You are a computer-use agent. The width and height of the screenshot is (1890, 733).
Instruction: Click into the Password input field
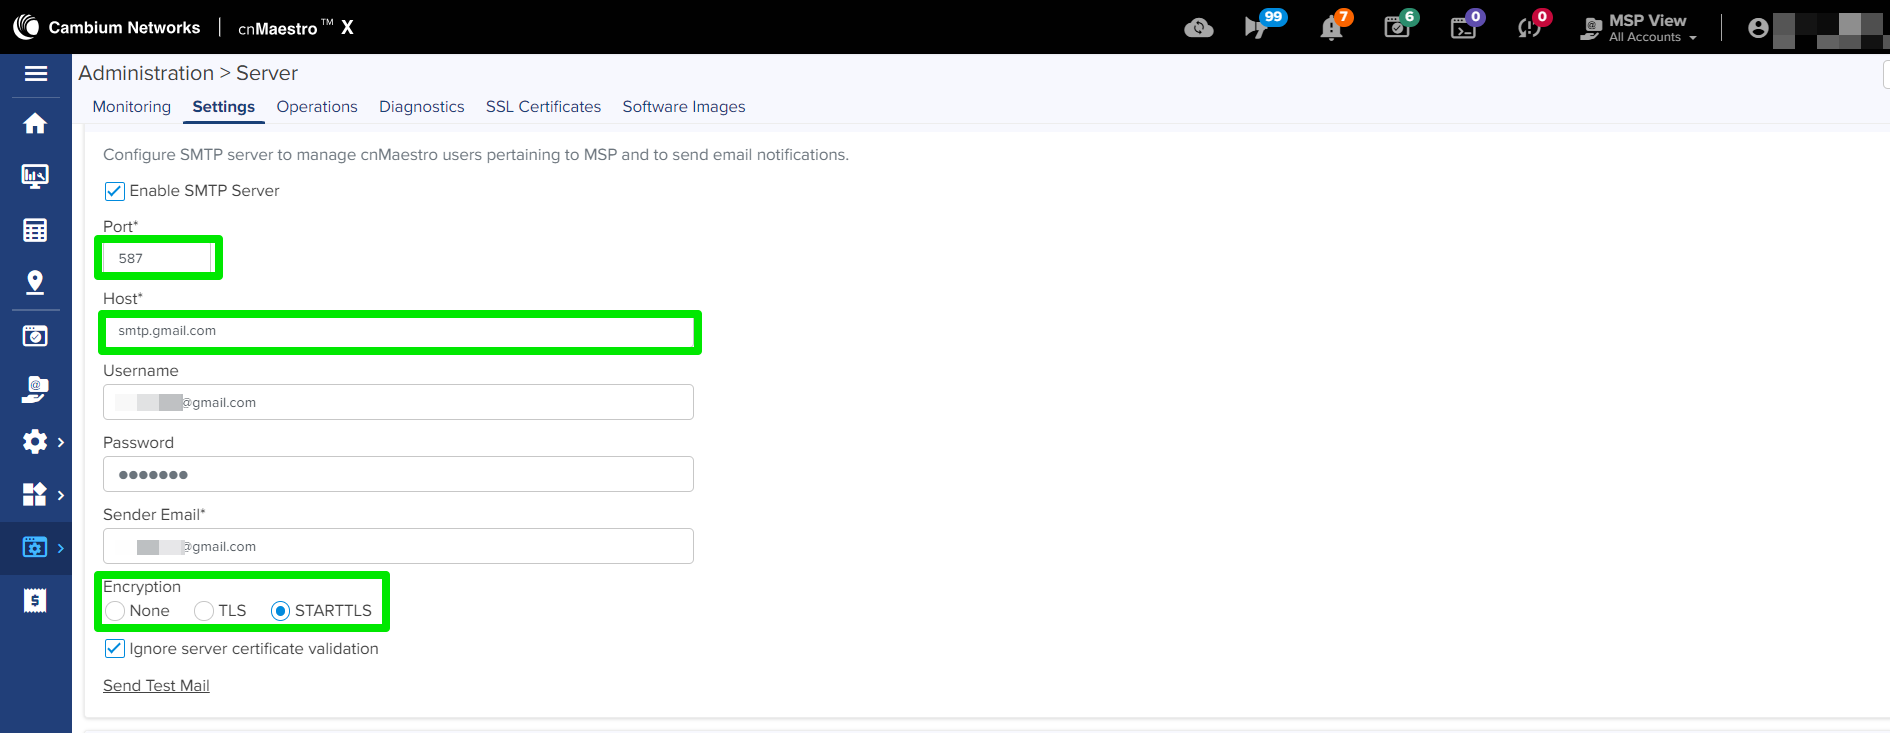pos(398,474)
